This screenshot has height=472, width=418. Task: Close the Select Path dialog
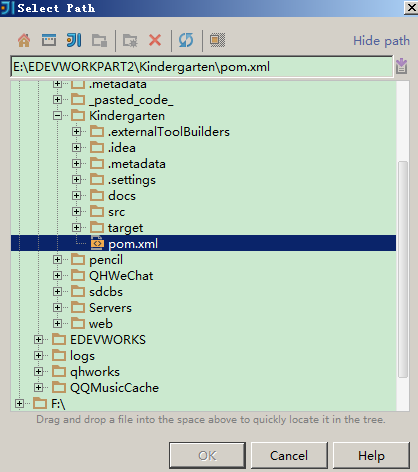click(x=411, y=8)
